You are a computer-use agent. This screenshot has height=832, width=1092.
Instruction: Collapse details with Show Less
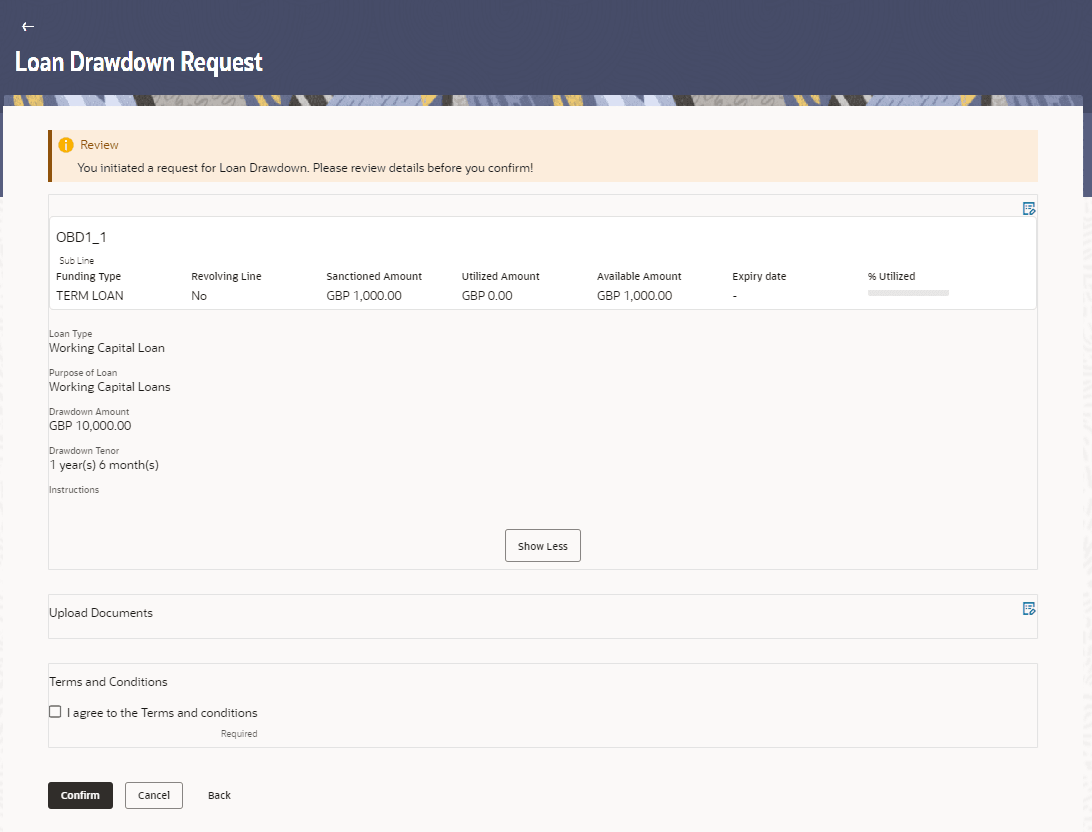point(543,546)
